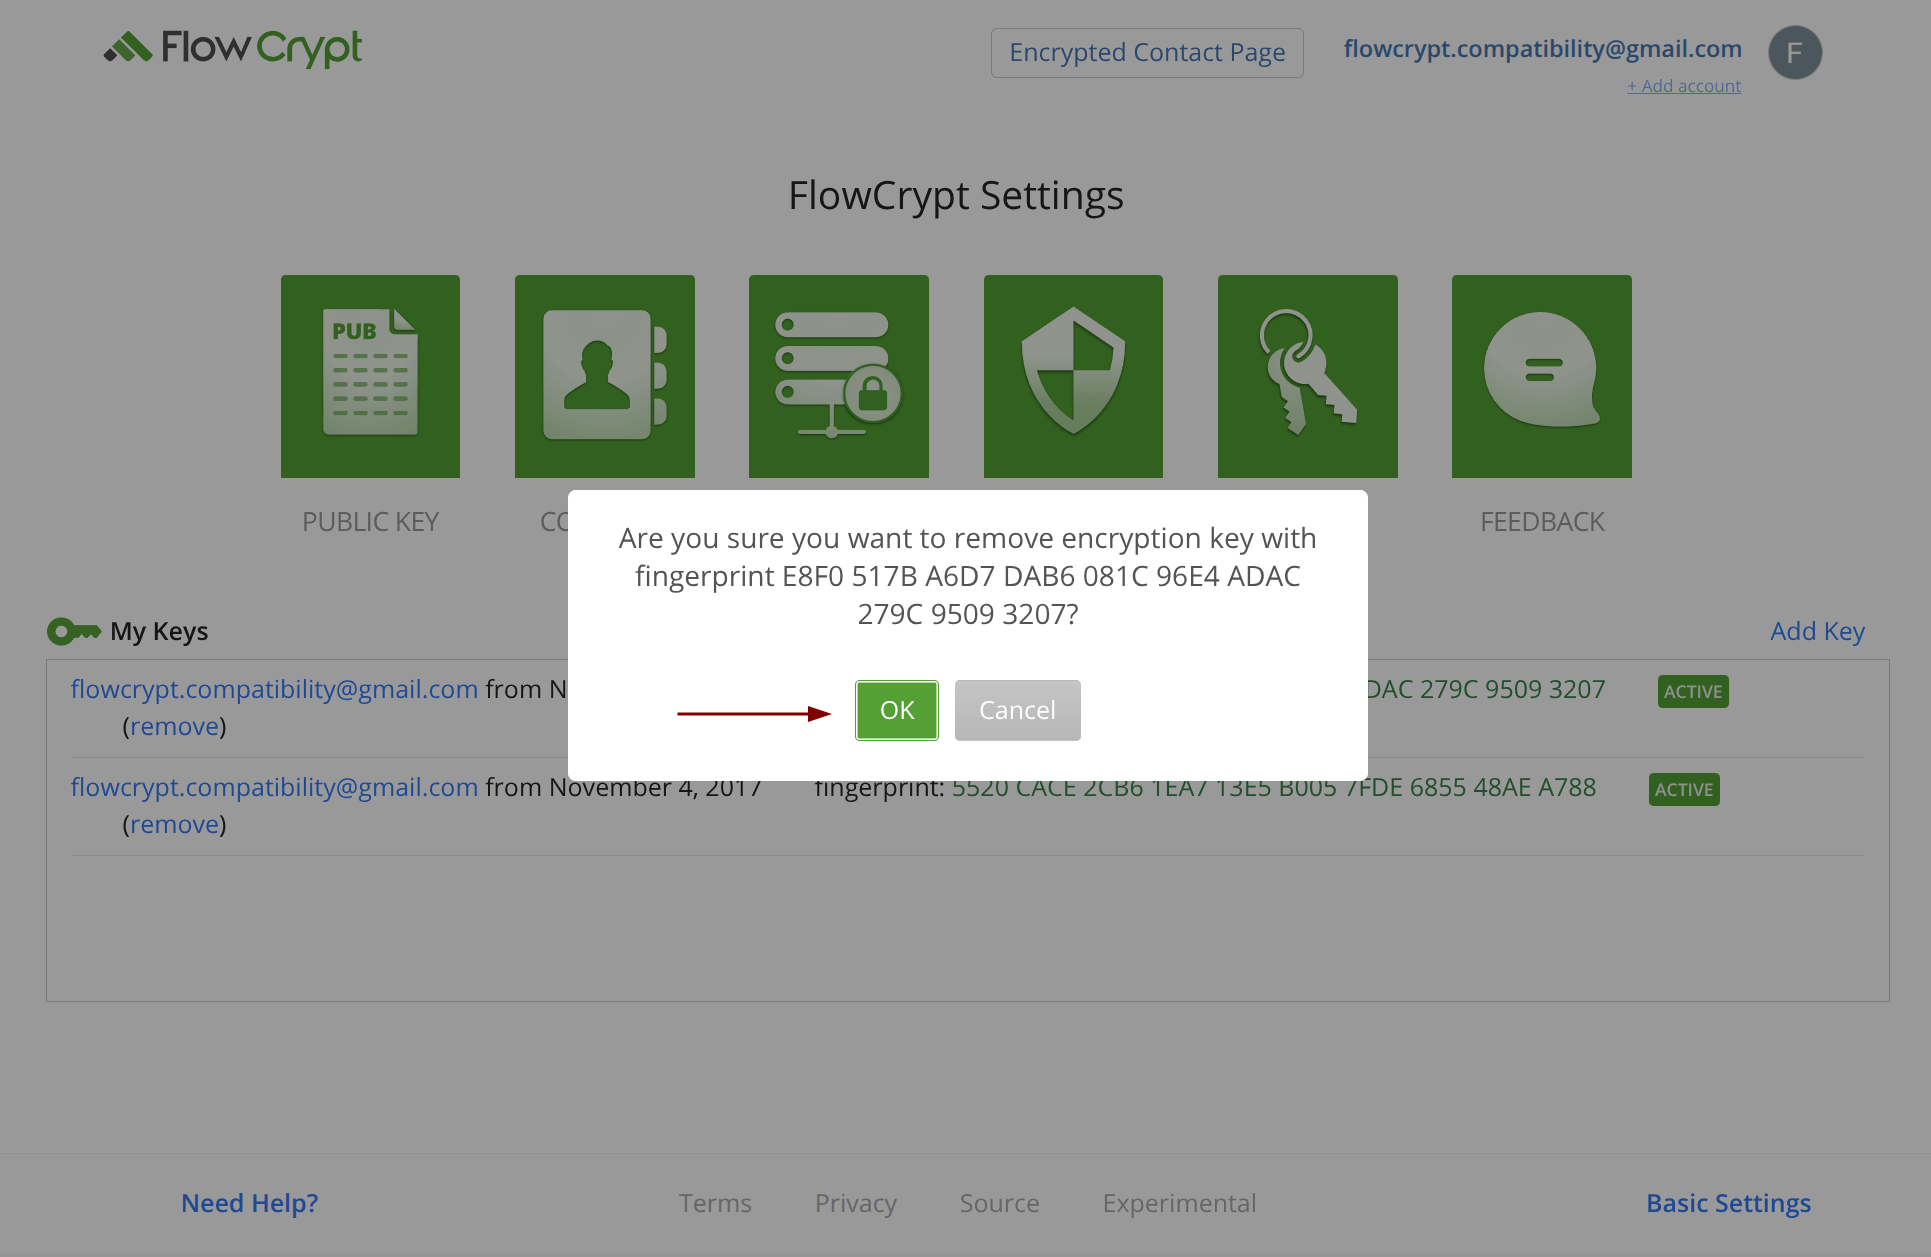The width and height of the screenshot is (1931, 1257).
Task: Open the Feedback chat bubble tile
Action: point(1541,376)
